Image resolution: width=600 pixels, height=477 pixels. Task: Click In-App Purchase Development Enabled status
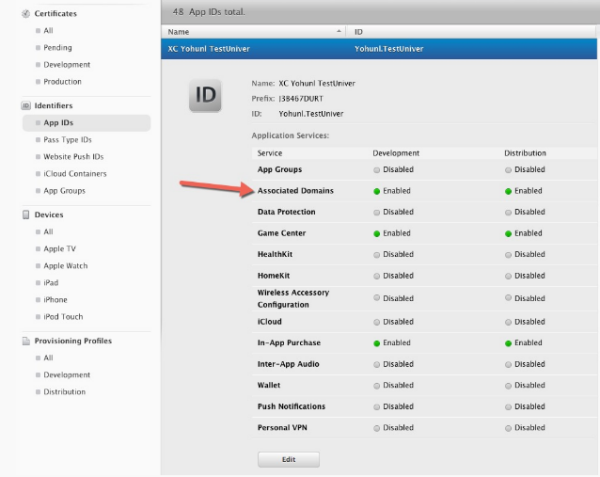(392, 343)
